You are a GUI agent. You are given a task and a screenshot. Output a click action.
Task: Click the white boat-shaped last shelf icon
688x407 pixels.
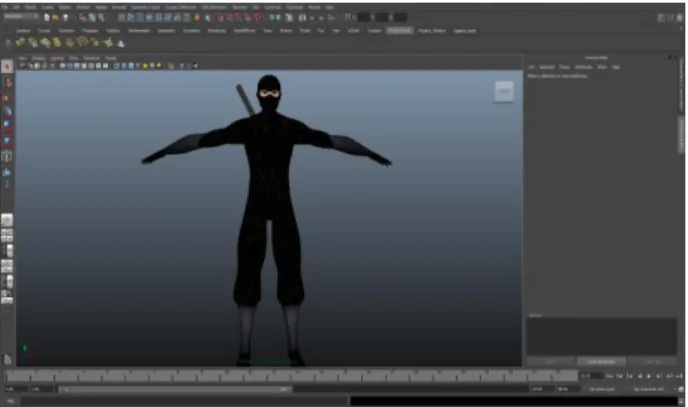click(121, 43)
